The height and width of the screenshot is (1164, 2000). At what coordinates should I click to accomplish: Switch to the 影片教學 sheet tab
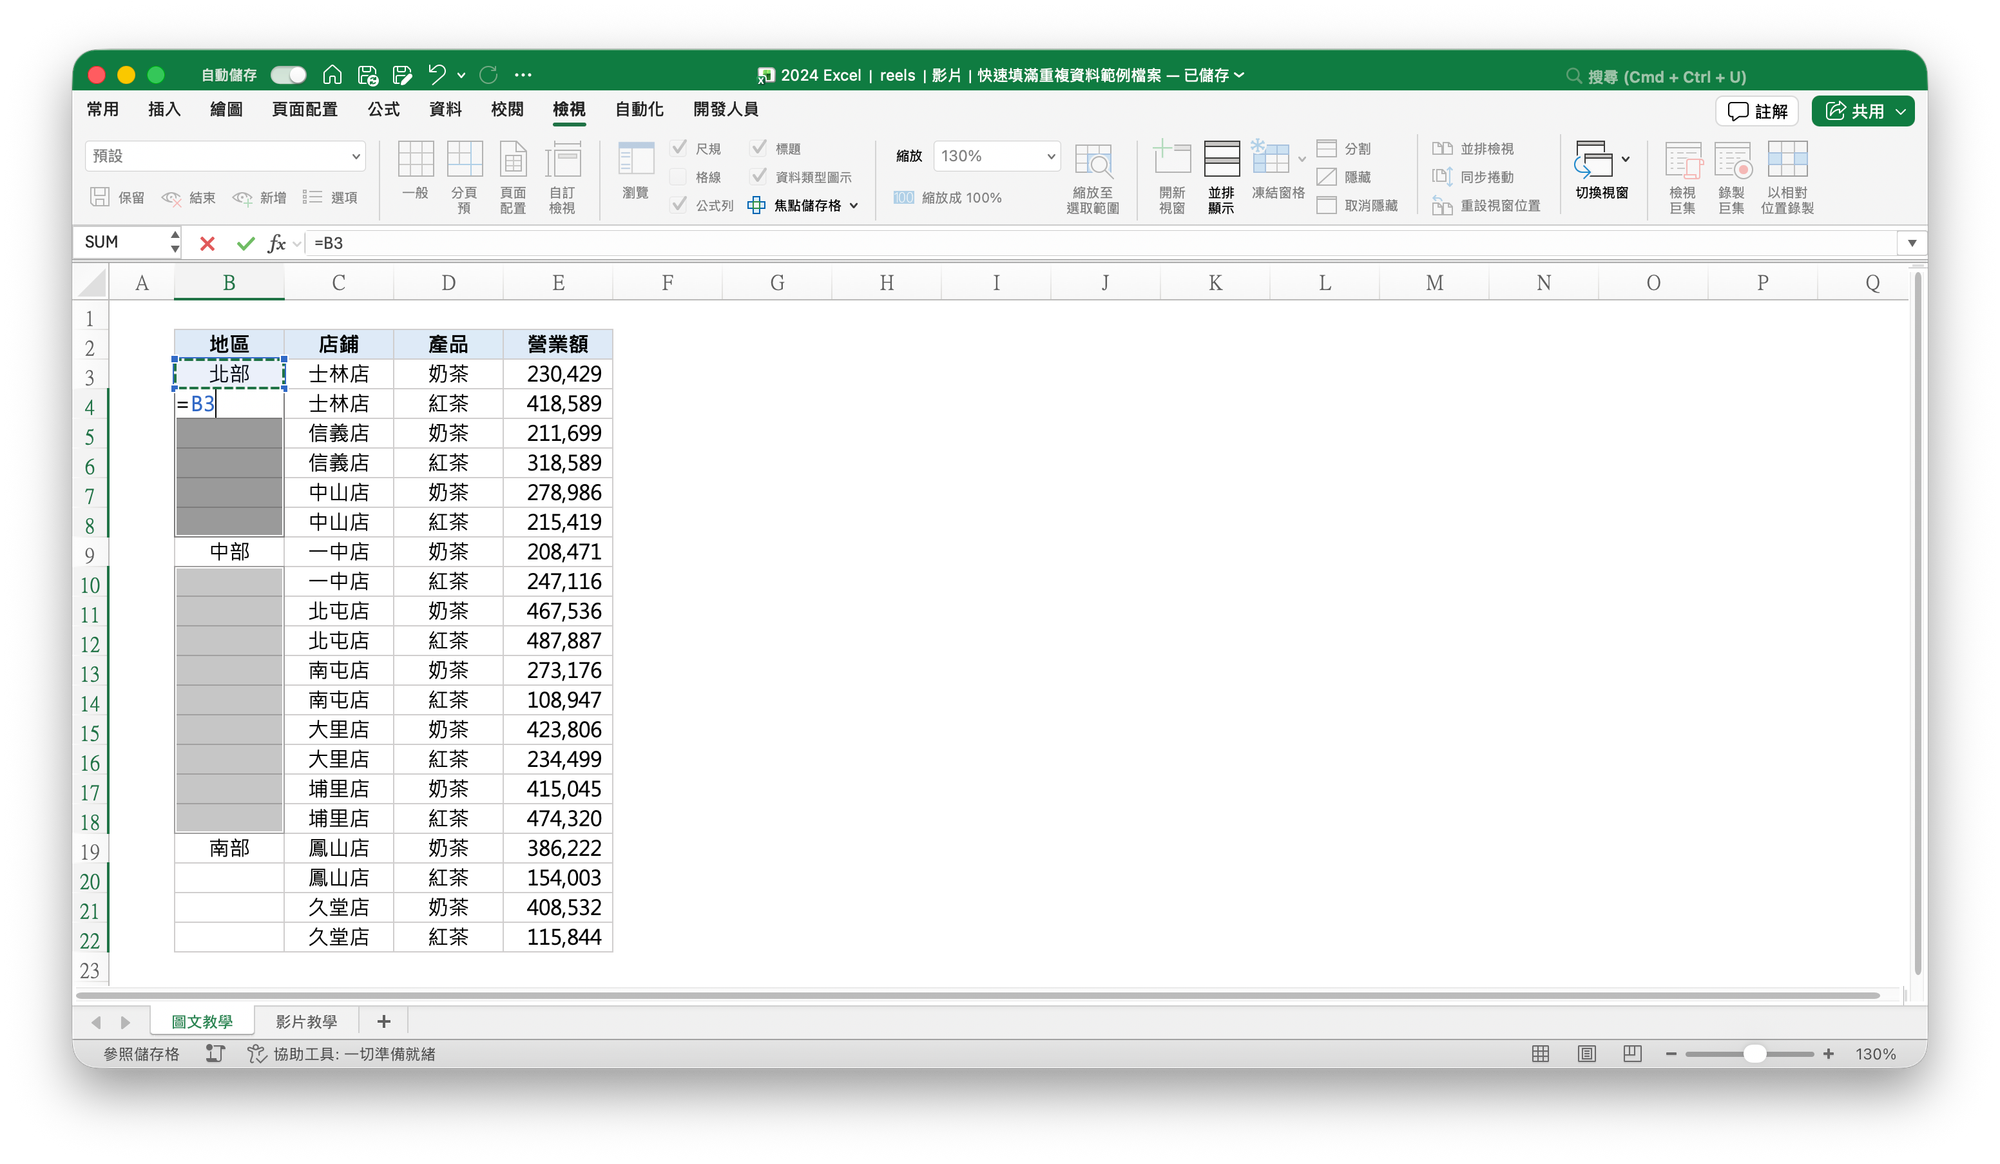pyautogui.click(x=306, y=1021)
